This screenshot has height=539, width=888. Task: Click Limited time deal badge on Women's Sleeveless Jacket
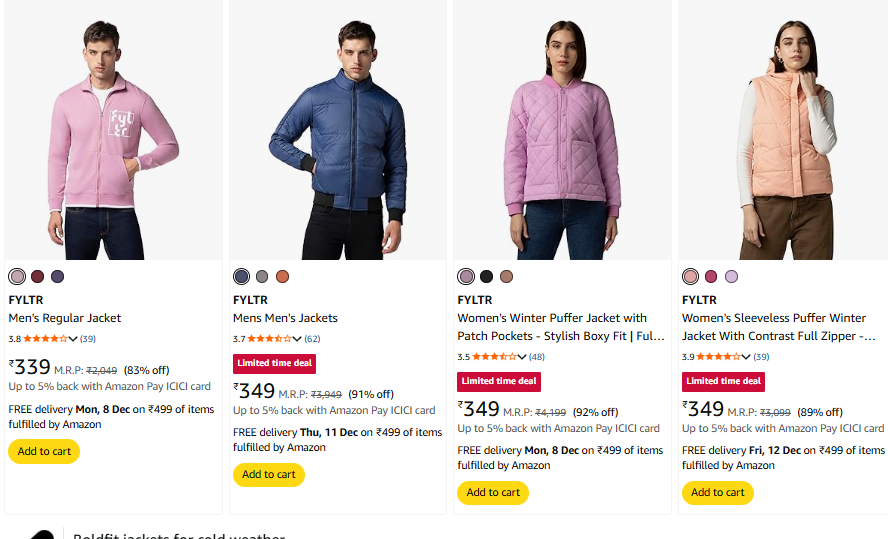pyautogui.click(x=723, y=381)
